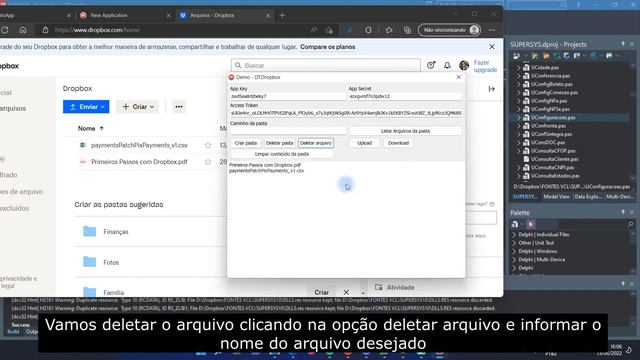Select the Fotos suggested folder
The height and width of the screenshot is (360, 640).
(111, 262)
